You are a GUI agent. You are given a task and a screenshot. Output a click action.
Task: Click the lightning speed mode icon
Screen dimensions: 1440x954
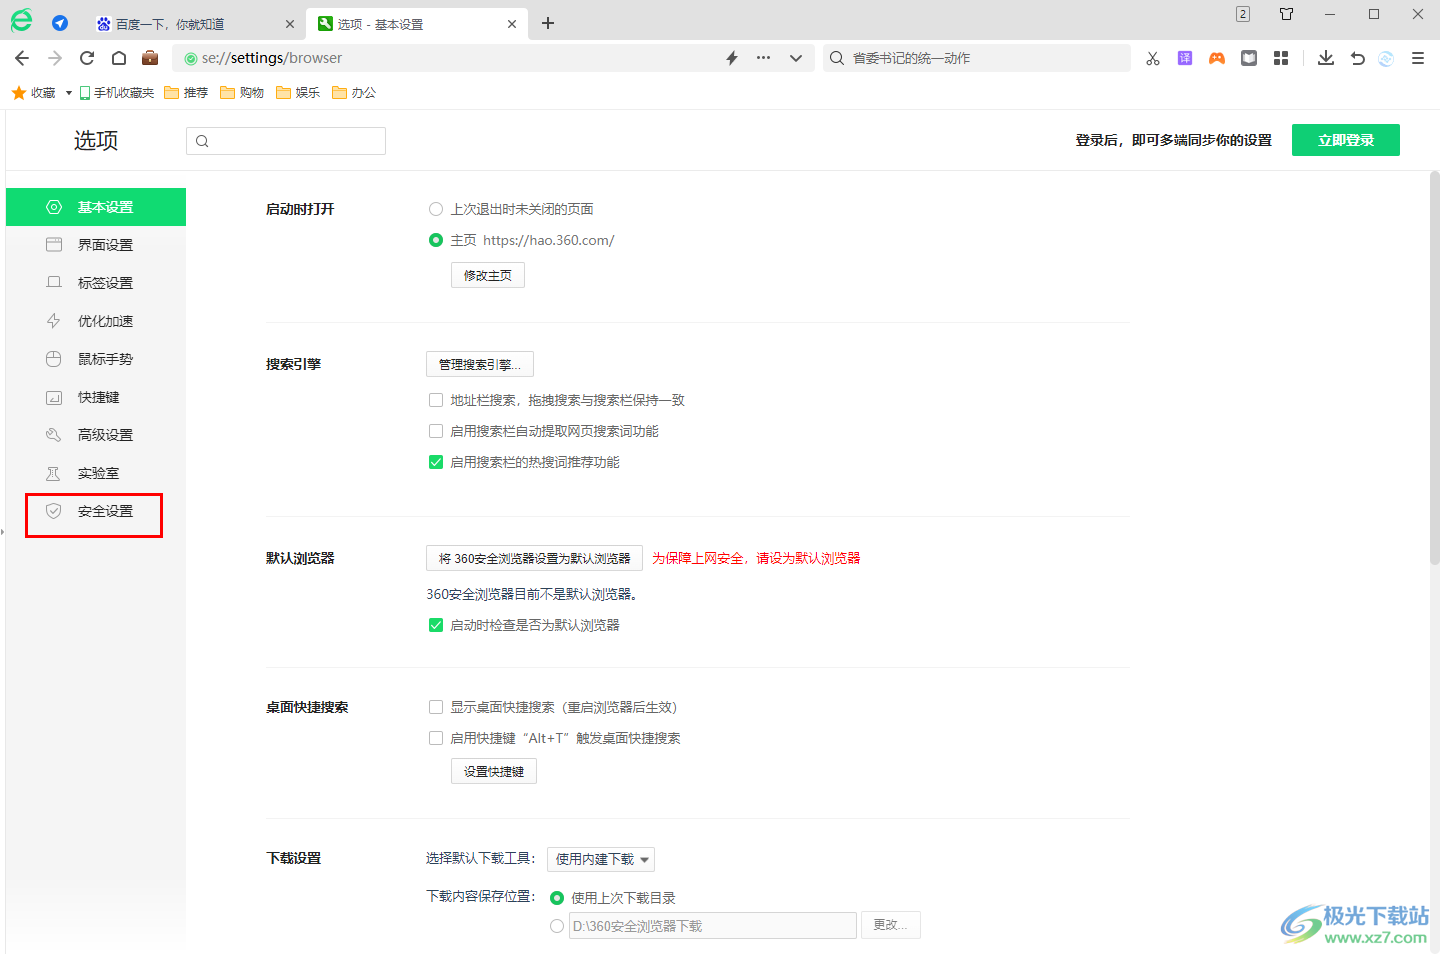[732, 58]
